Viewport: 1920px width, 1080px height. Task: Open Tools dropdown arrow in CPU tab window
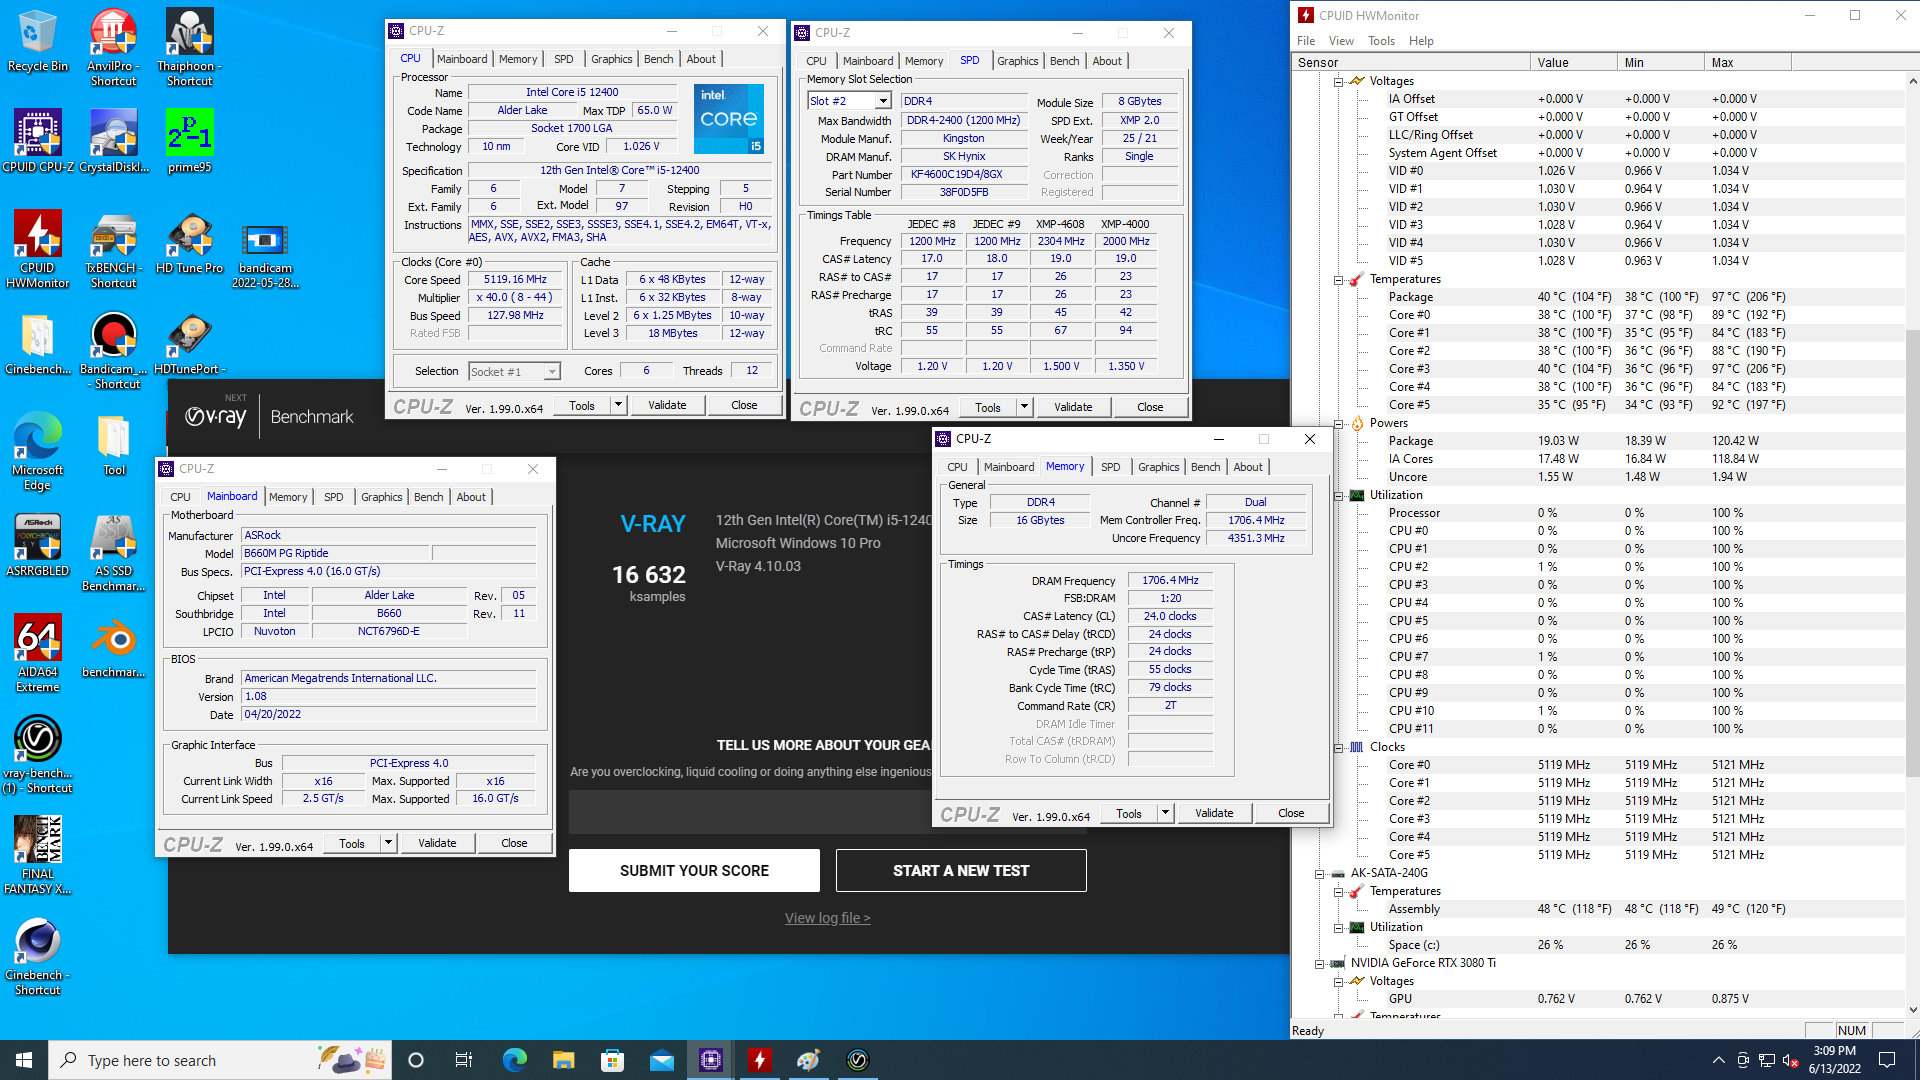[x=618, y=405]
